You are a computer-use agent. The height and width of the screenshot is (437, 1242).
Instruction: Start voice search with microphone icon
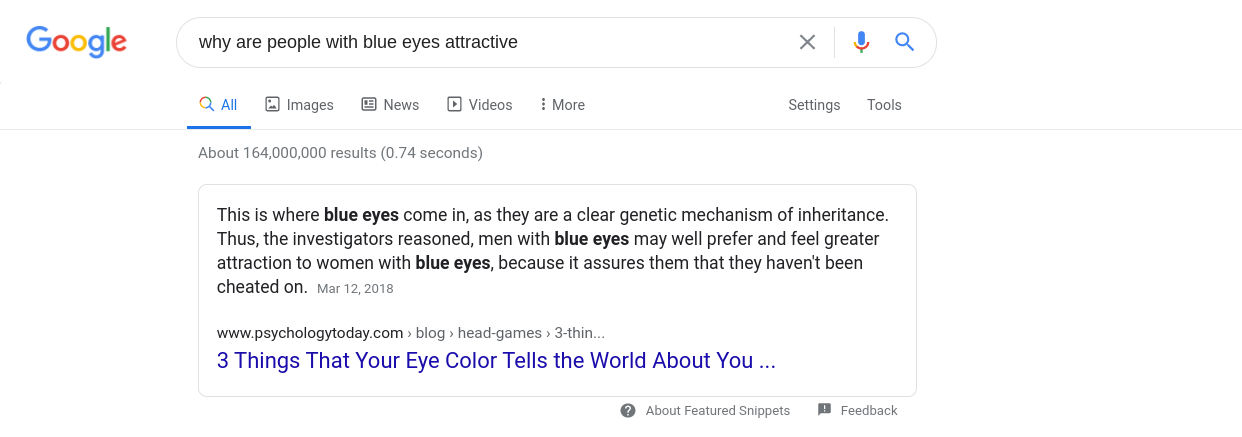861,42
